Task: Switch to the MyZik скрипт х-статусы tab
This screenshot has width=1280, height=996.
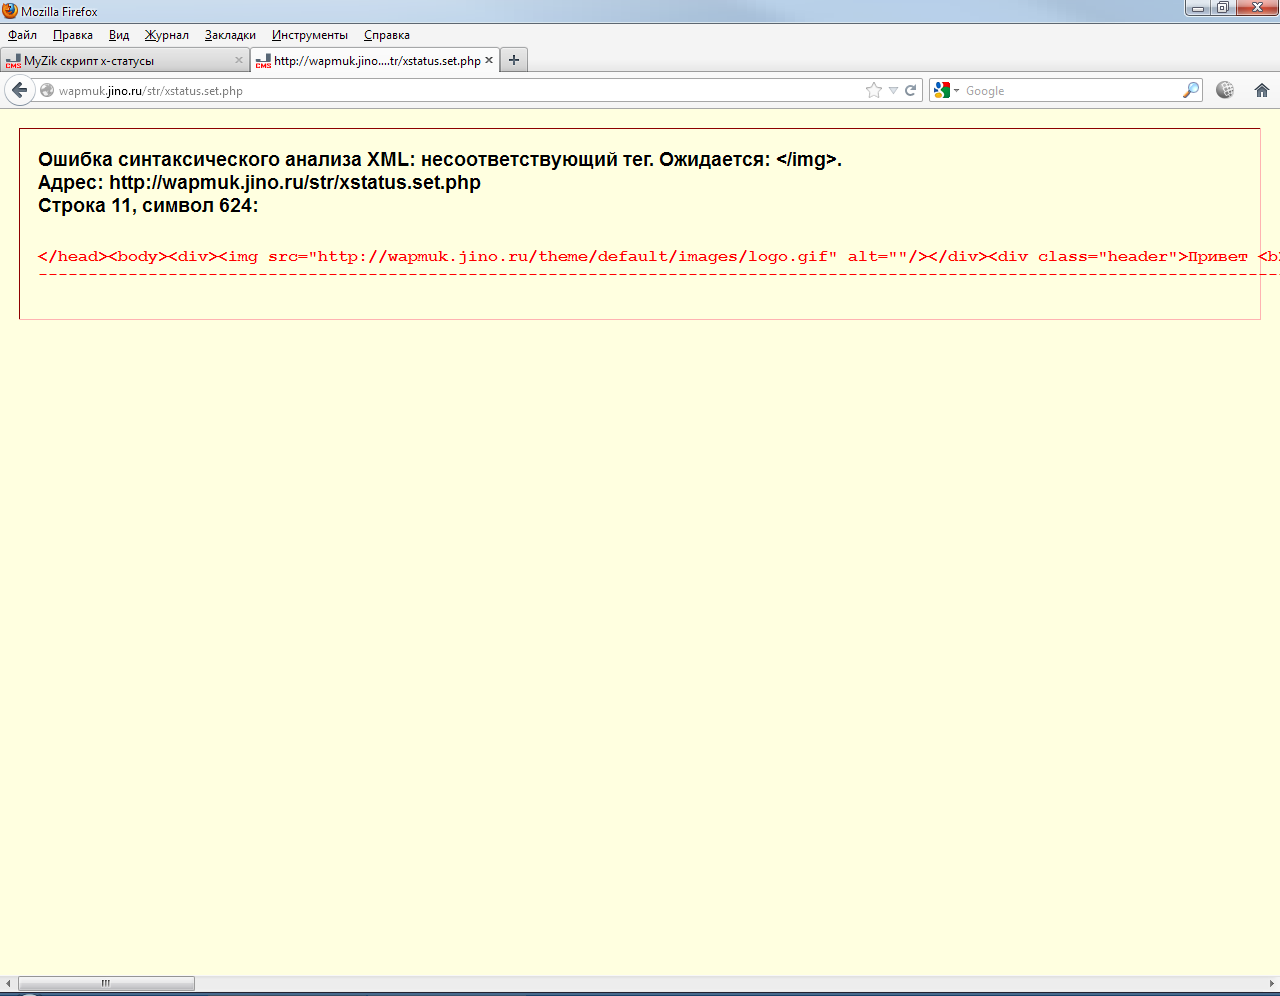Action: [110, 61]
